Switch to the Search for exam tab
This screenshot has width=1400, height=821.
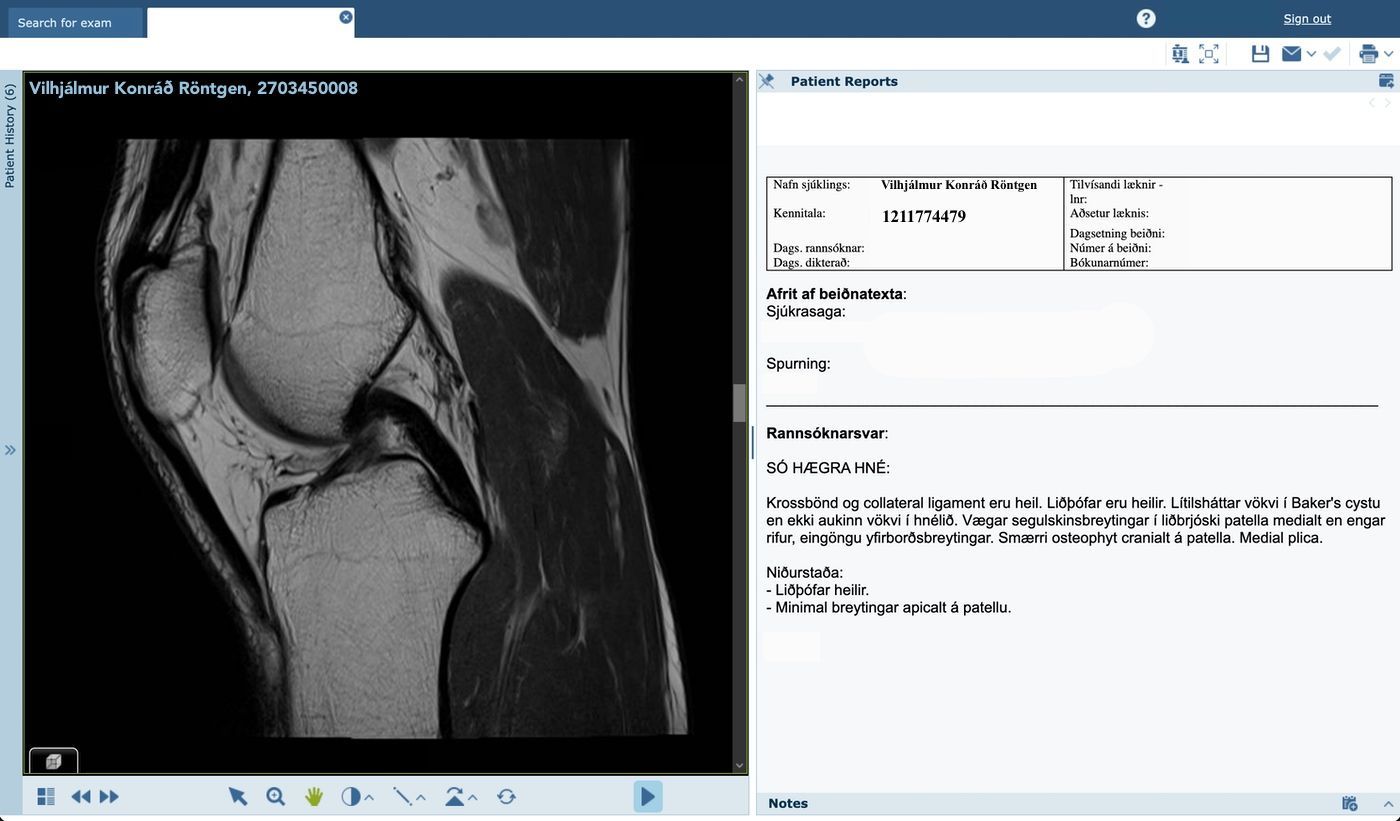click(x=65, y=22)
